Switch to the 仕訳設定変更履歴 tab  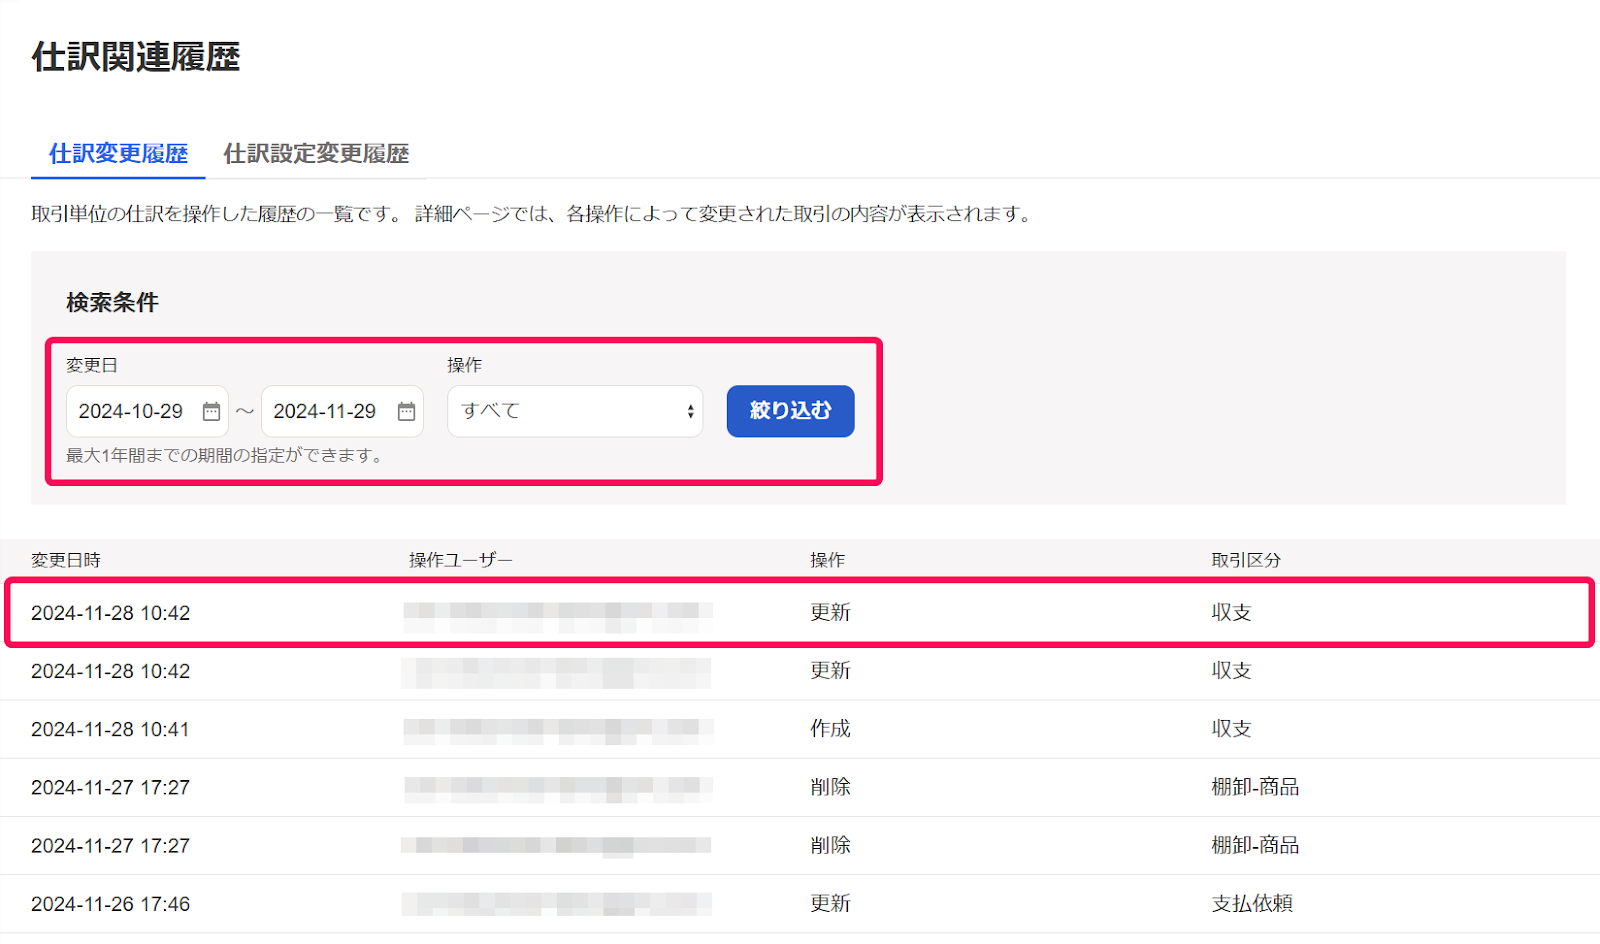[x=316, y=154]
